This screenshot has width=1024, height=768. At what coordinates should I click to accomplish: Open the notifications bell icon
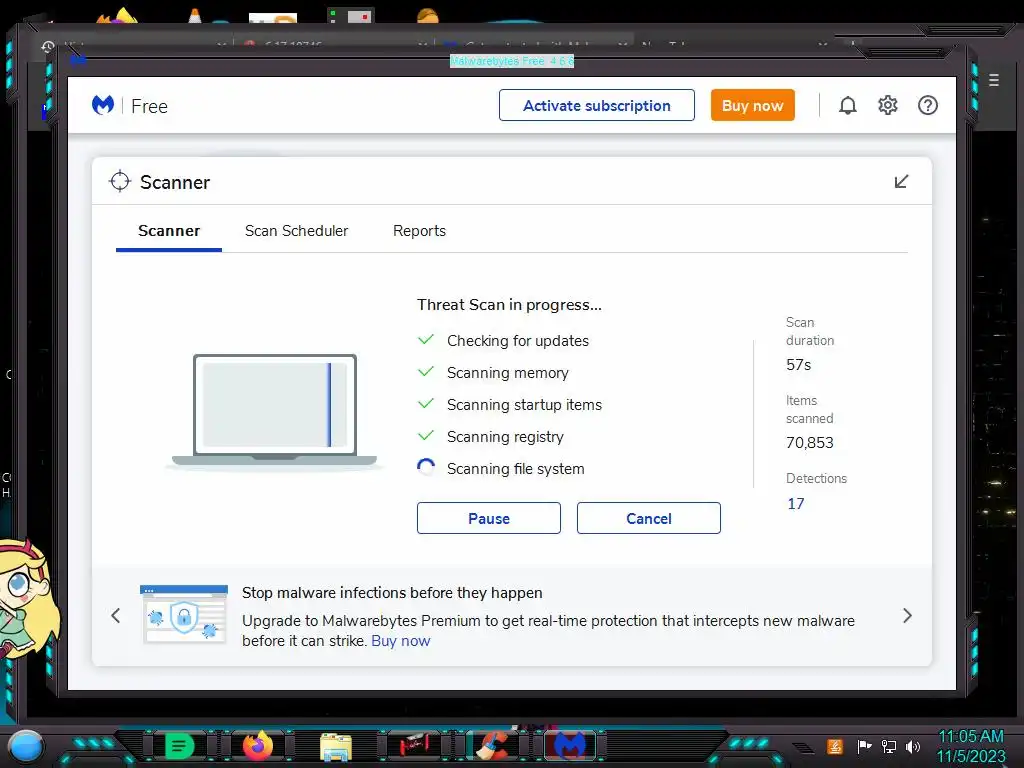click(x=847, y=105)
